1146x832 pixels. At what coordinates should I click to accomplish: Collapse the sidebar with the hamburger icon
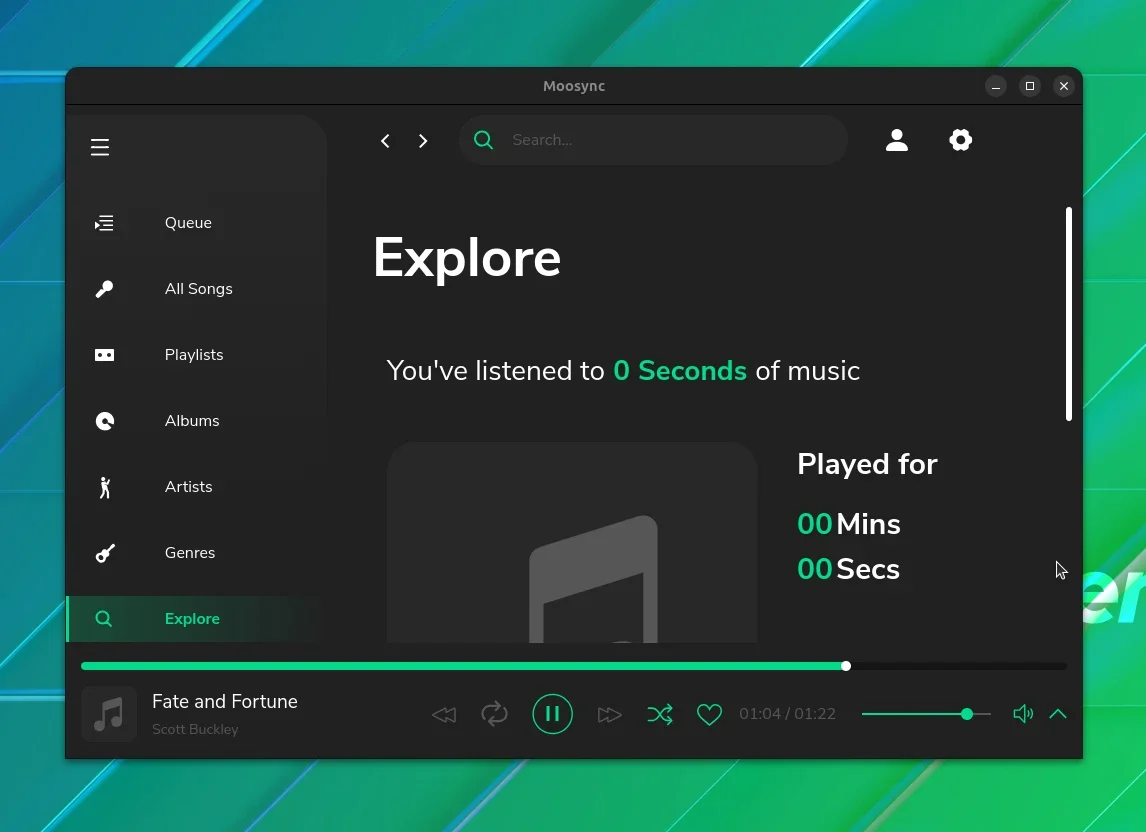100,147
